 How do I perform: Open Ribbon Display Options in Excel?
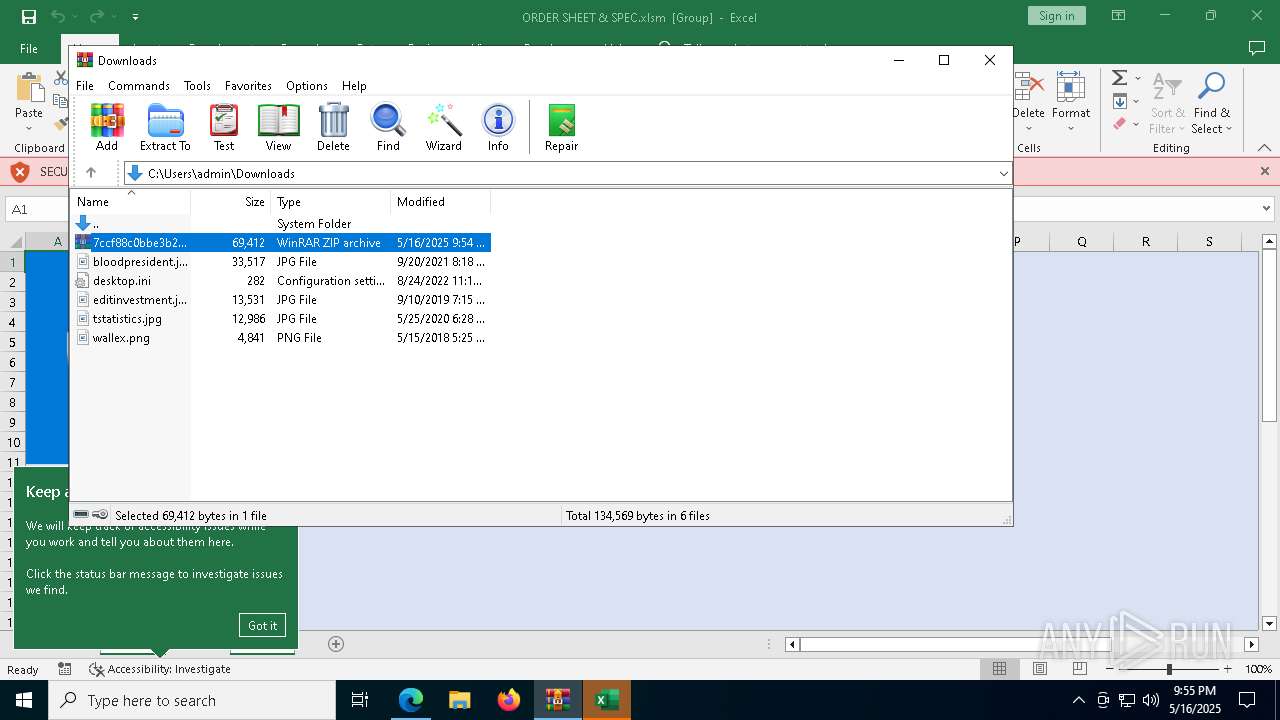click(x=1119, y=16)
